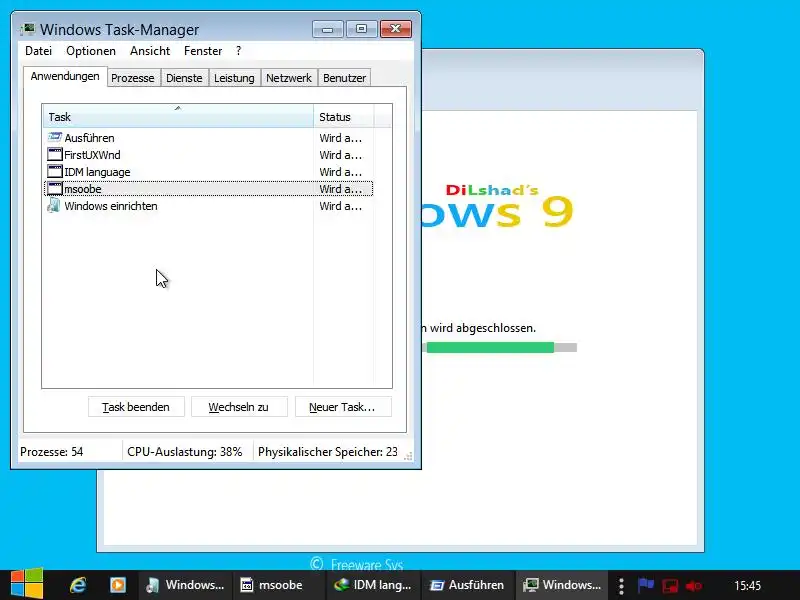Screen dimensions: 800x600
Task: Close the Task-Manager window
Action: (x=395, y=29)
